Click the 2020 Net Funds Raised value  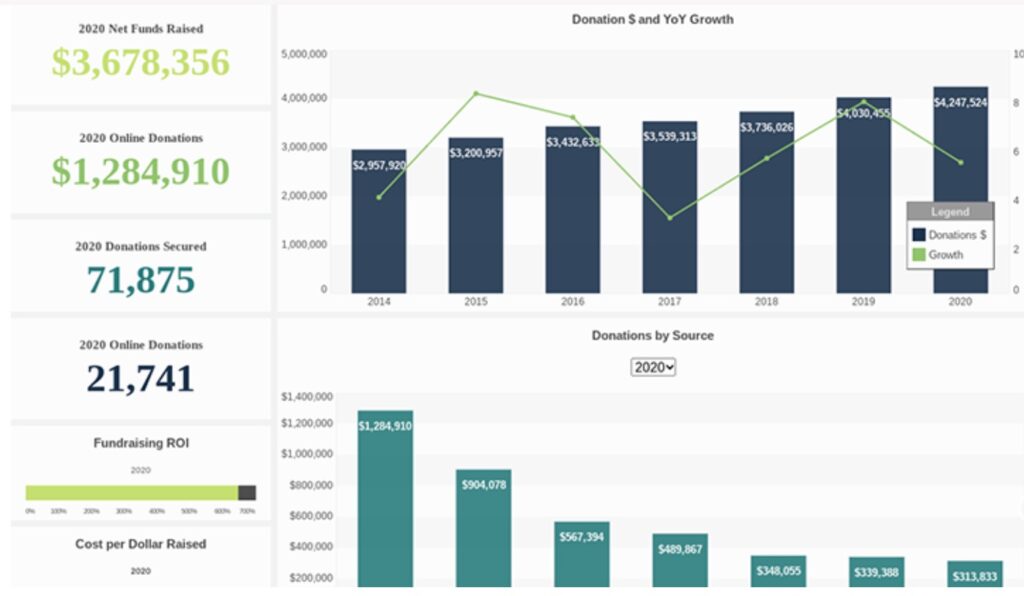tap(141, 62)
